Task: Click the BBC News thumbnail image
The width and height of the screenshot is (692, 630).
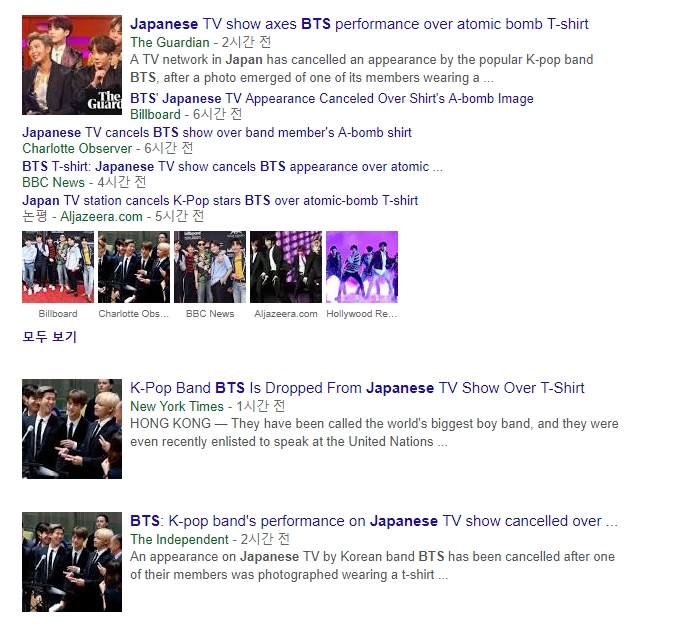Action: pyautogui.click(x=210, y=267)
